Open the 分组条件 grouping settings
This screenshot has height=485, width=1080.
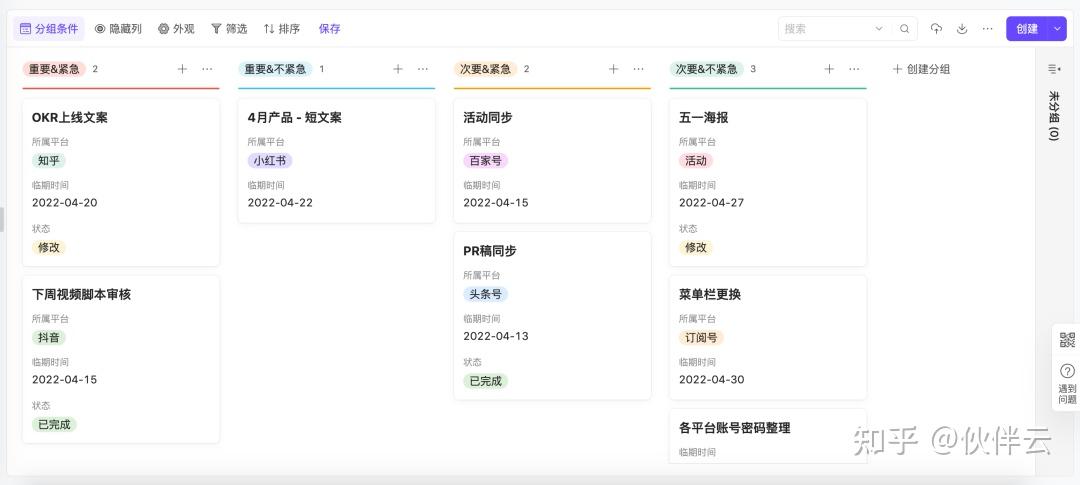(49, 29)
